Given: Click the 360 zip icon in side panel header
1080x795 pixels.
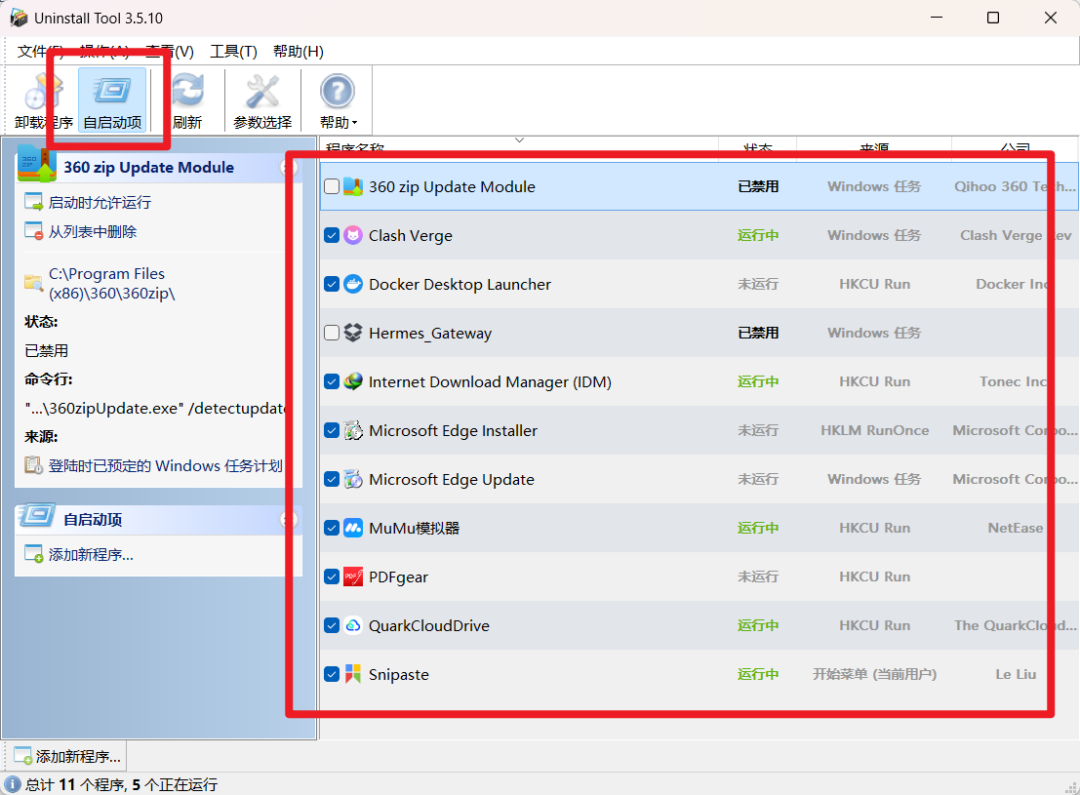Looking at the screenshot, I should tap(35, 164).
